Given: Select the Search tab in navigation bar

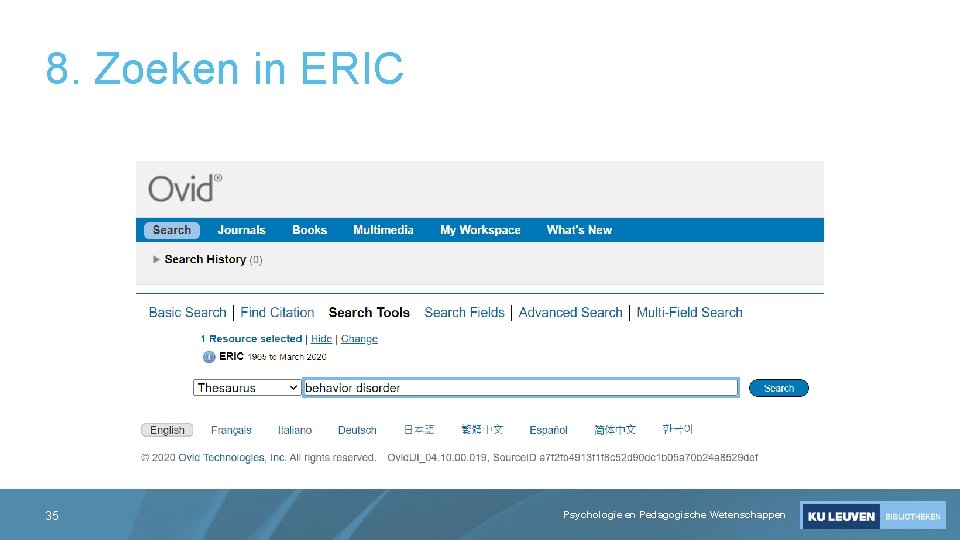Looking at the screenshot, I should [171, 230].
